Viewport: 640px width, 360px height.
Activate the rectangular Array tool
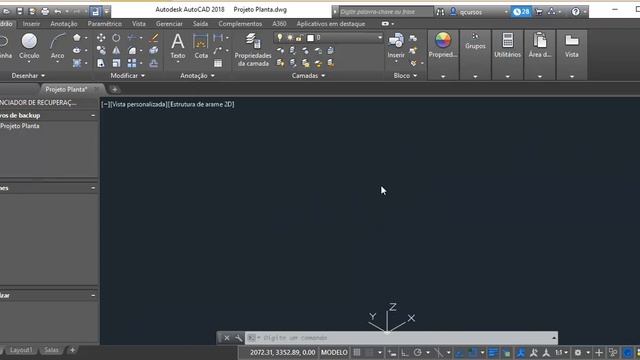pyautogui.click(x=132, y=63)
